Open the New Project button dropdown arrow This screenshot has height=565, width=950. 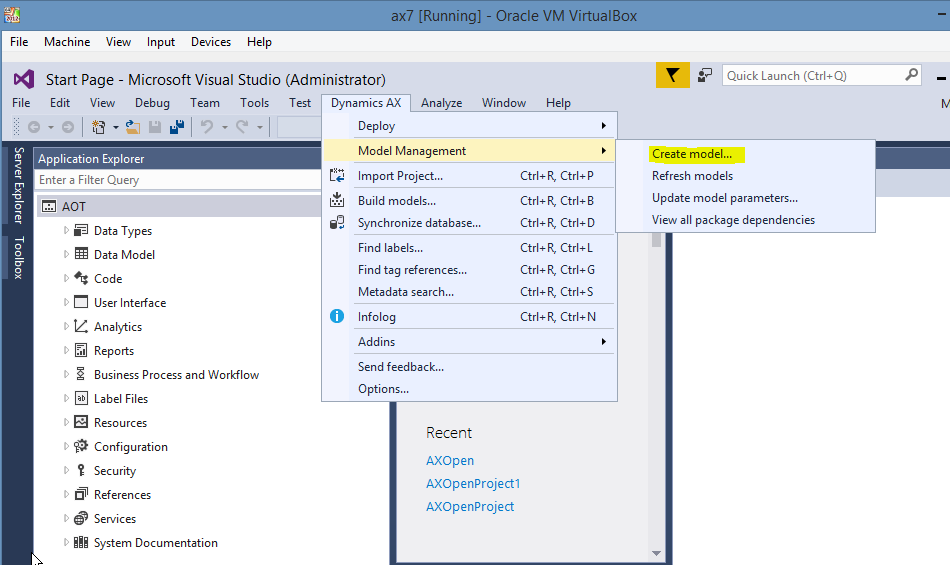(x=116, y=127)
